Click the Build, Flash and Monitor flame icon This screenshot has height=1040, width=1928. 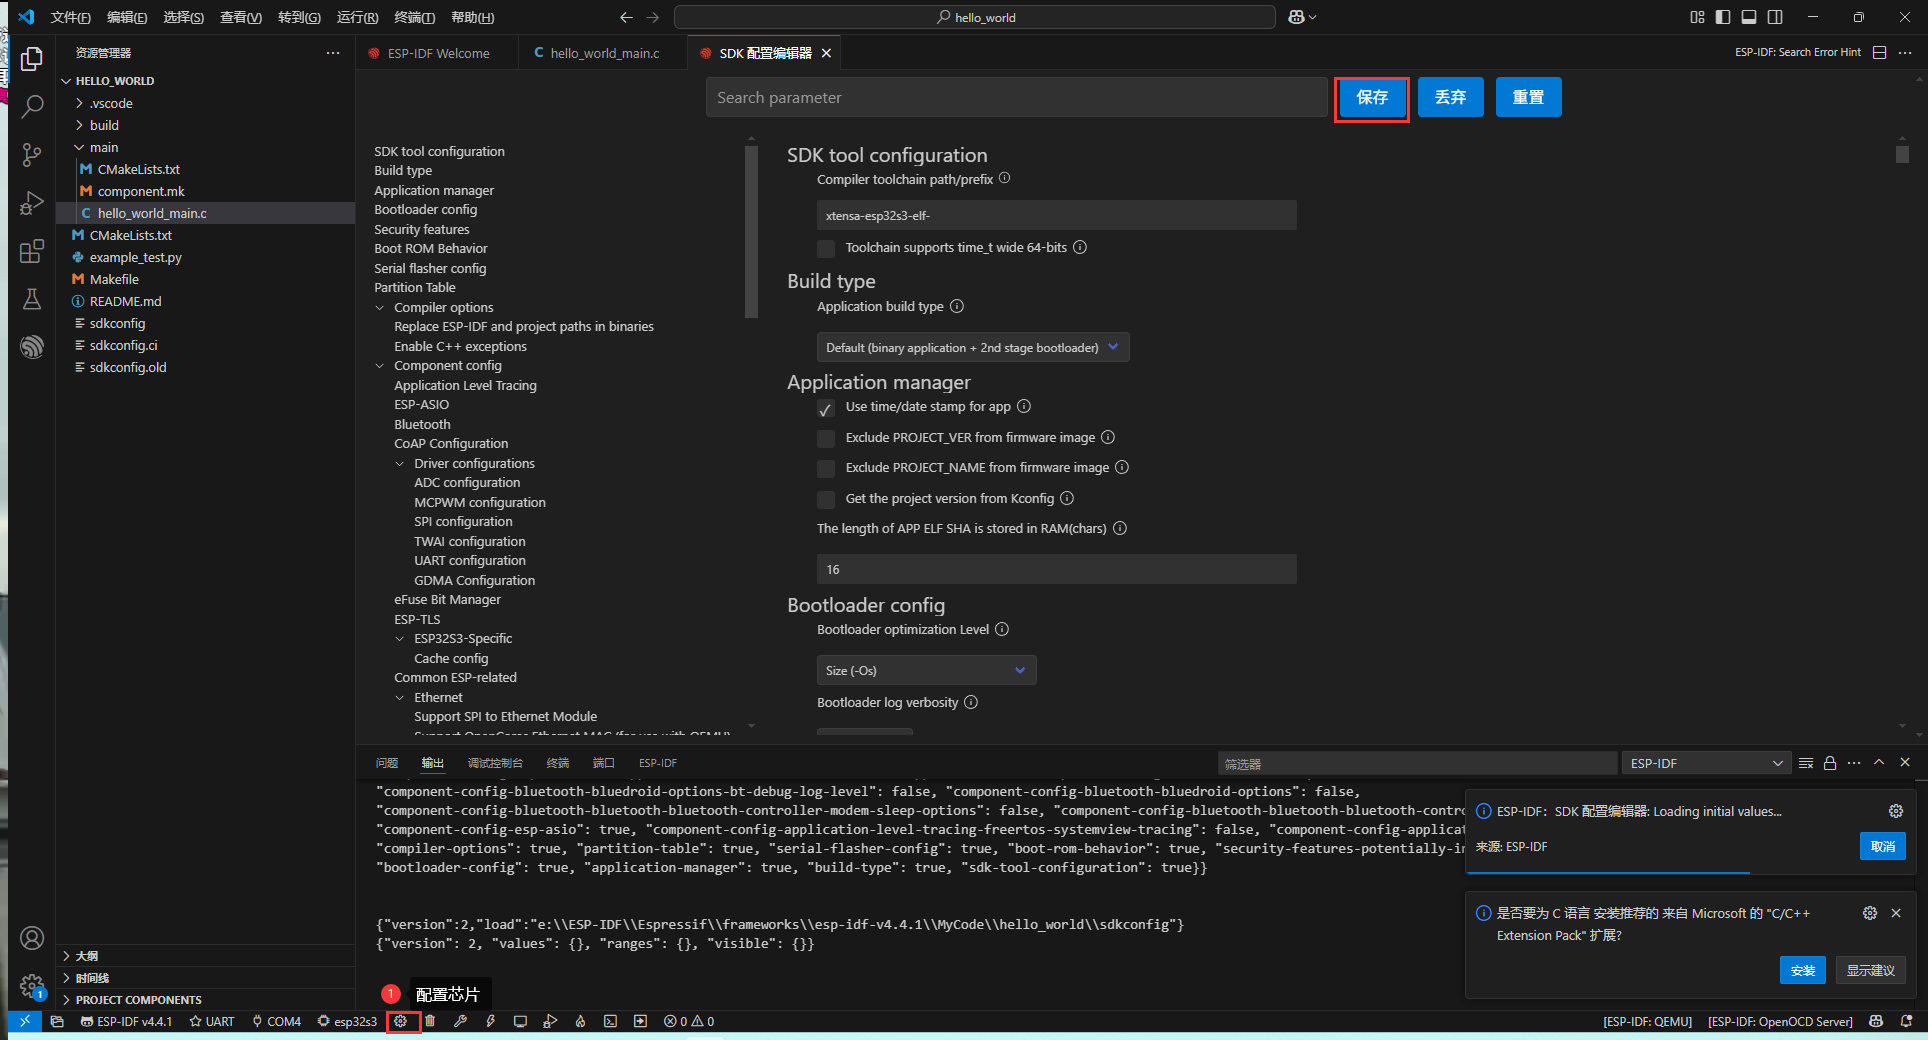coord(580,1021)
